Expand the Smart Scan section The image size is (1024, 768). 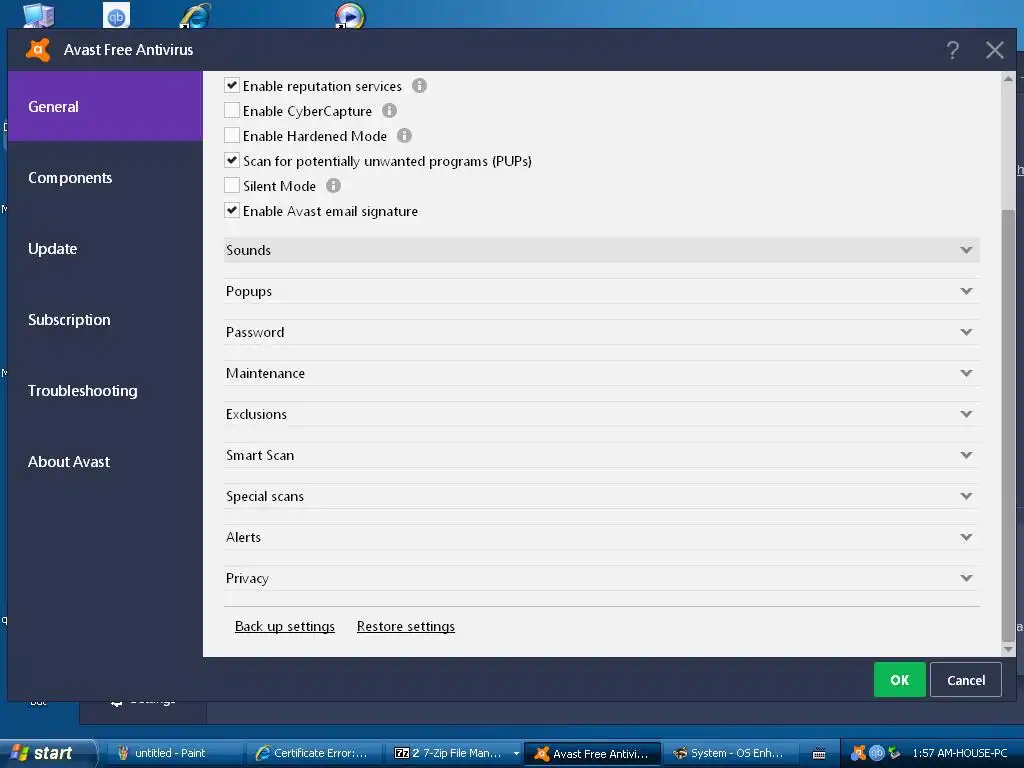(601, 455)
